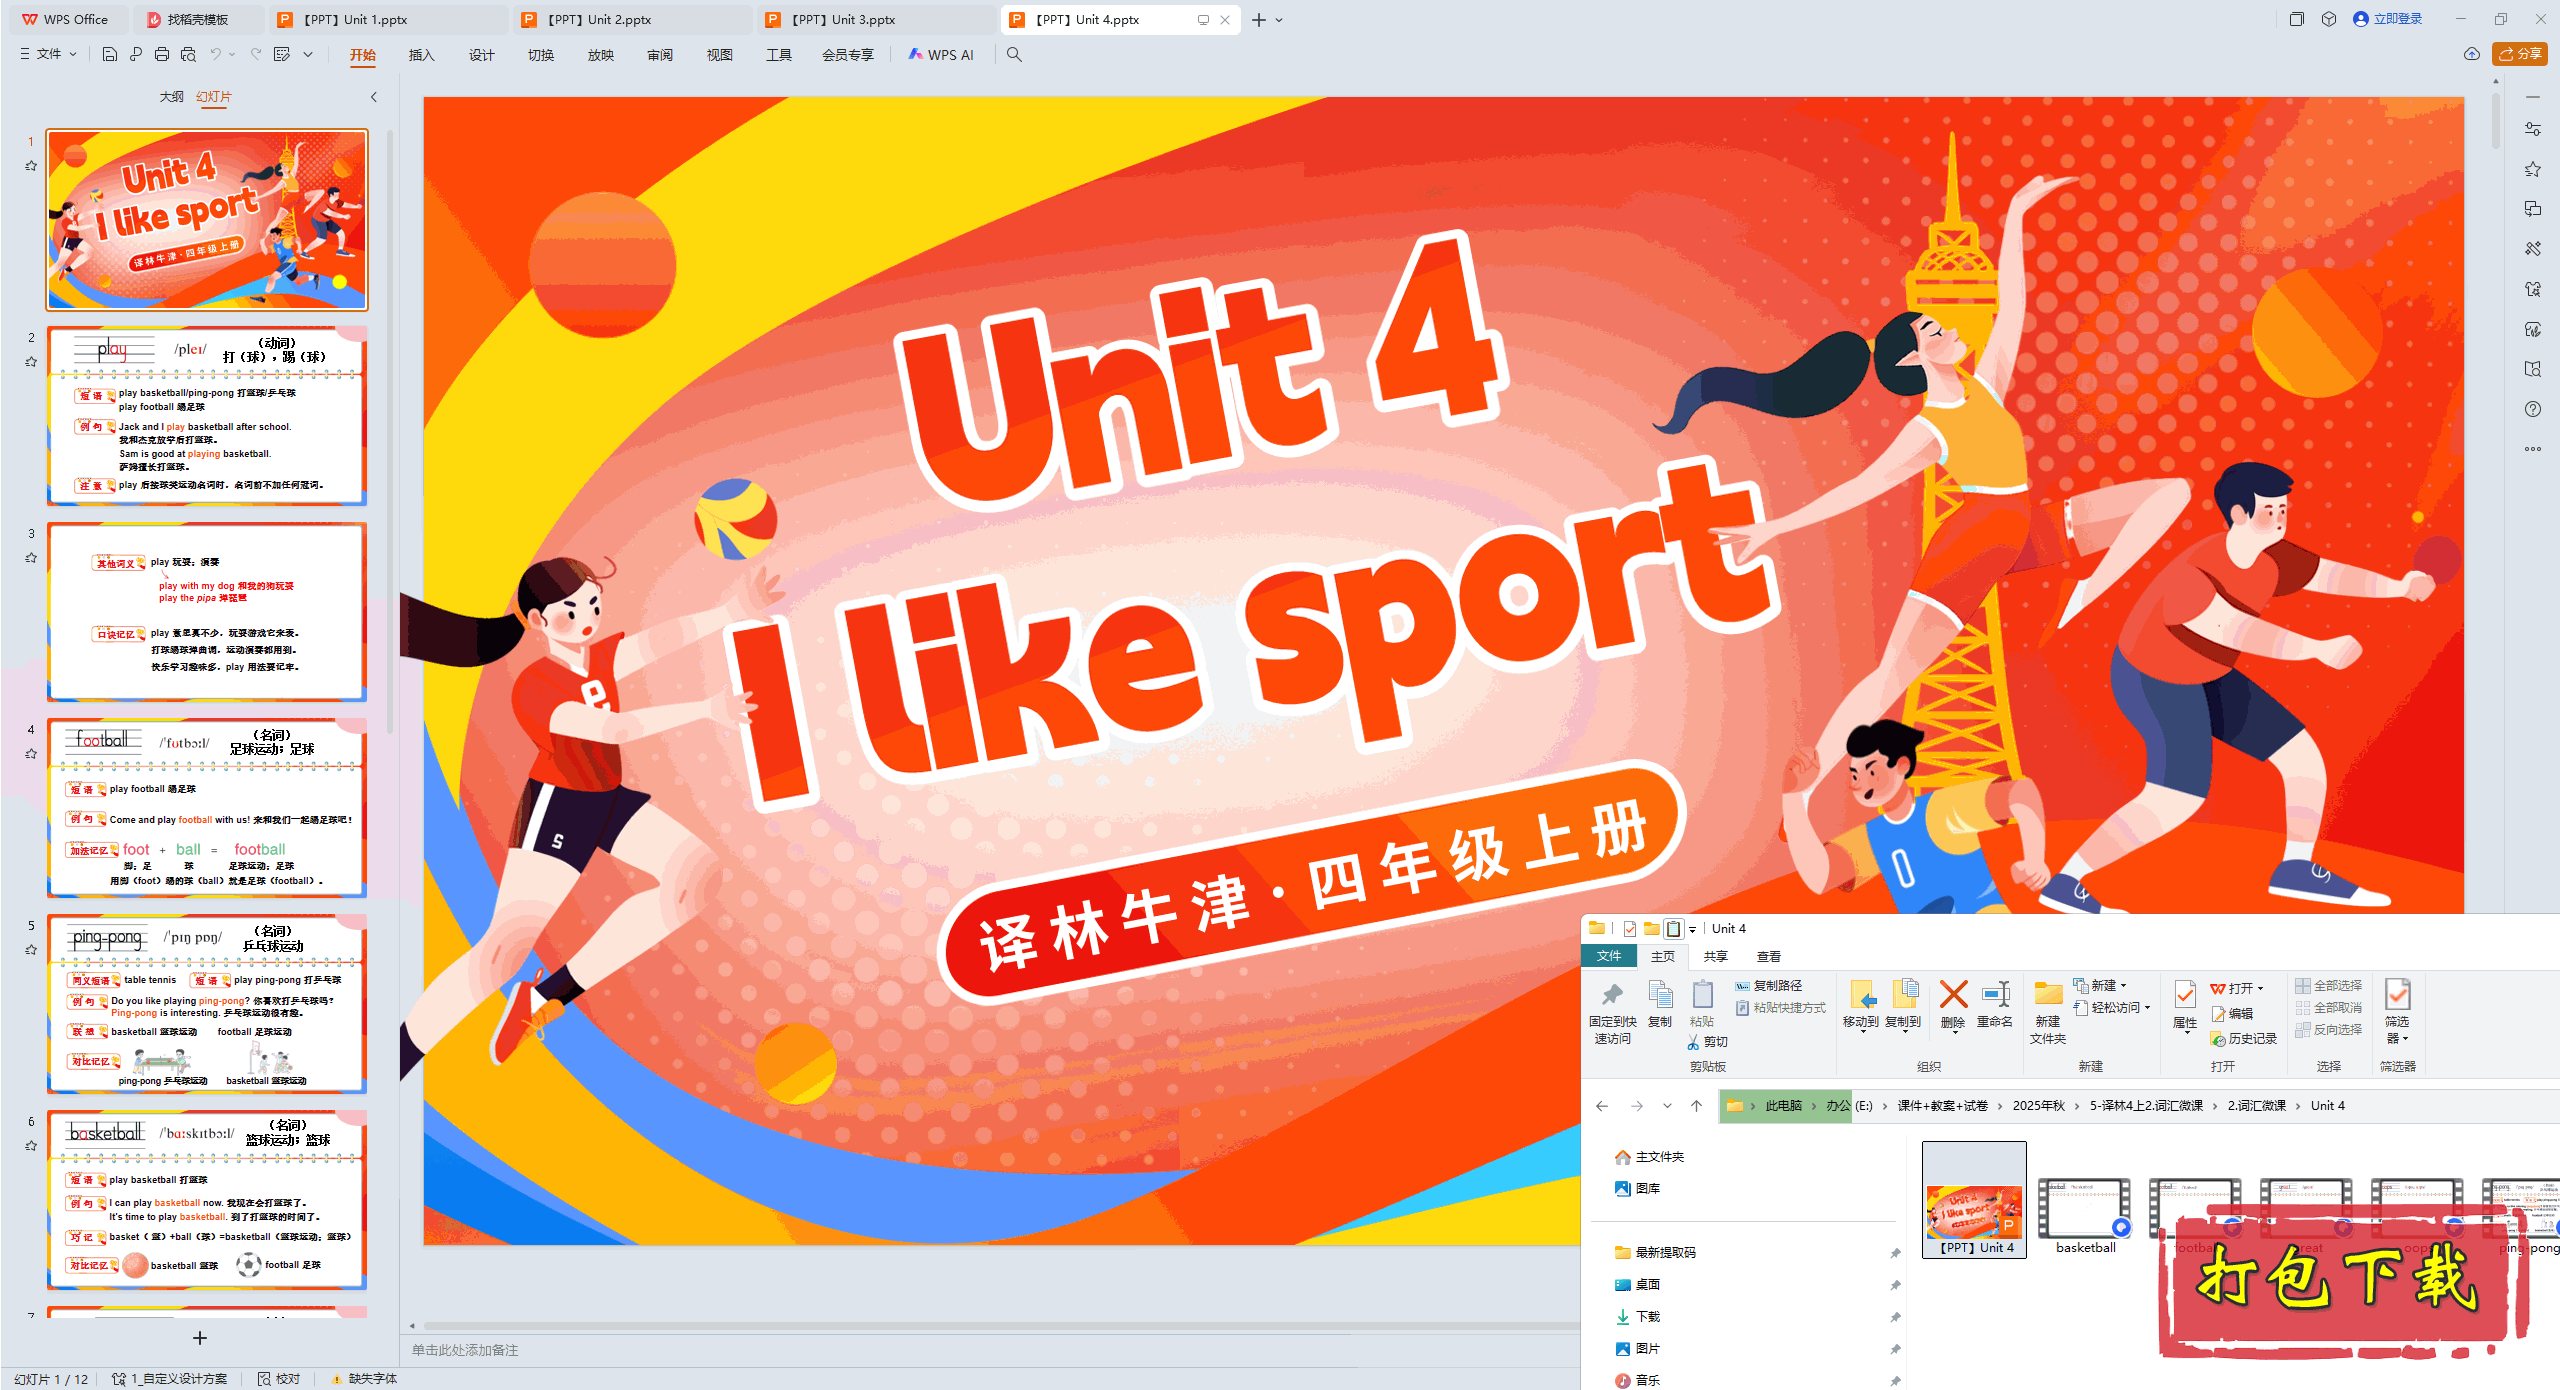Switch to the 插入 ribbon tab
Viewport: 2560px width, 1390px height.
(x=421, y=55)
